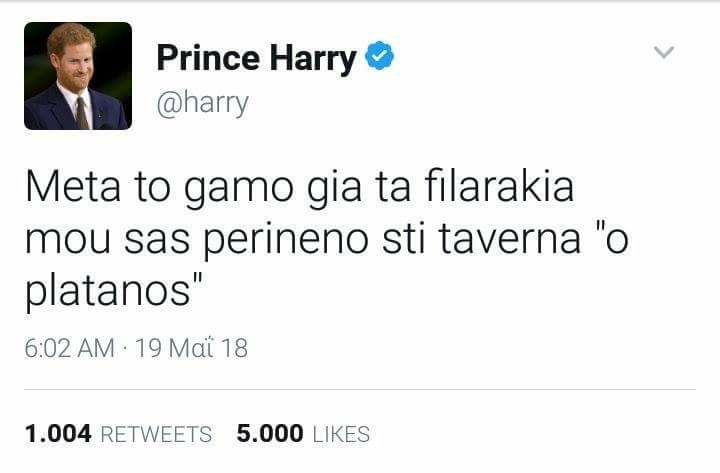Select the word "platanos" in the tweet
Image resolution: width=720 pixels, height=473 pixels.
tap(108, 292)
